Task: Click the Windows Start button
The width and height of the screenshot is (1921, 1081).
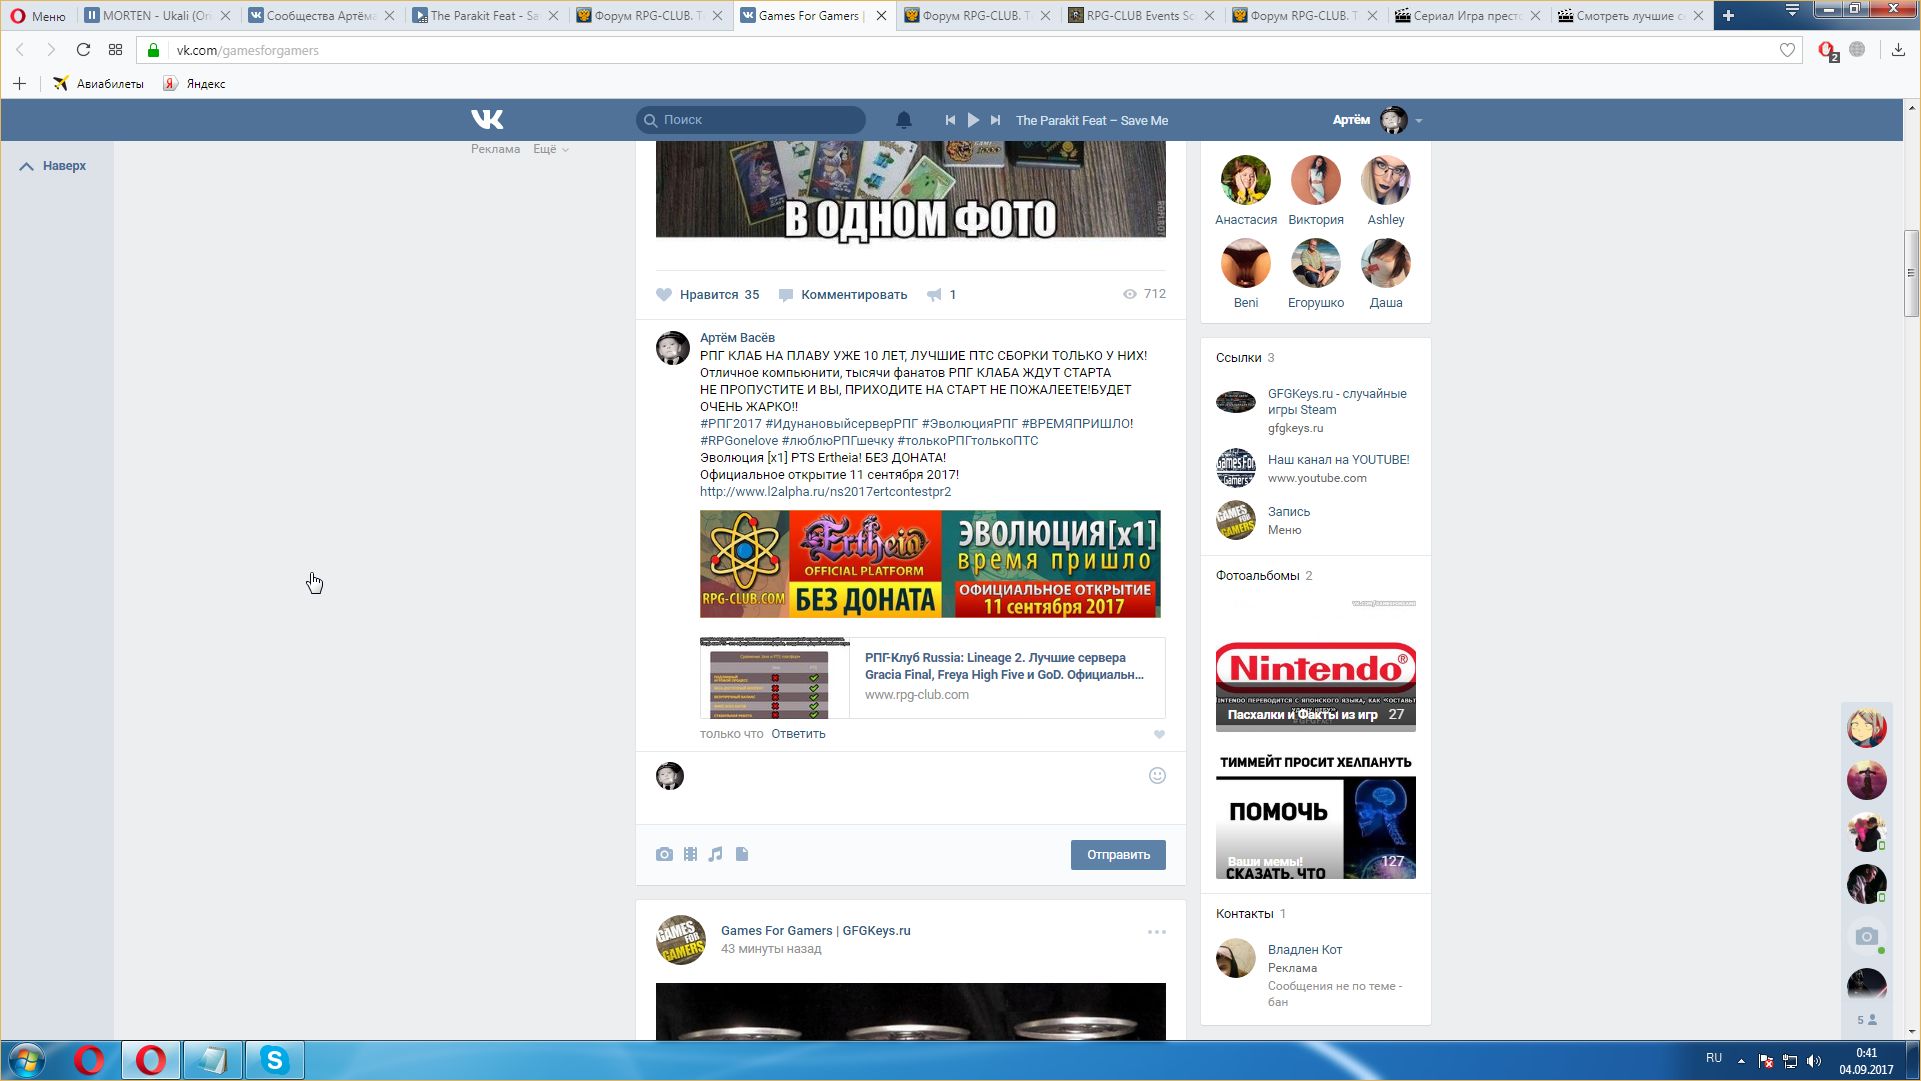Action: tap(27, 1060)
